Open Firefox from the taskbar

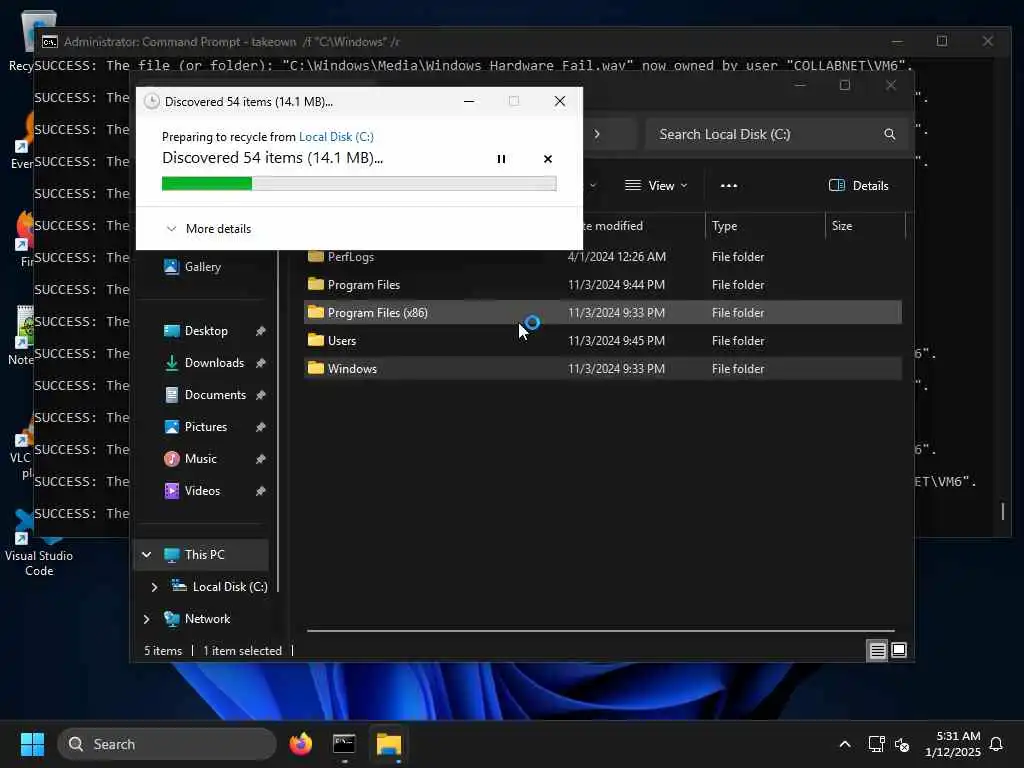300,744
